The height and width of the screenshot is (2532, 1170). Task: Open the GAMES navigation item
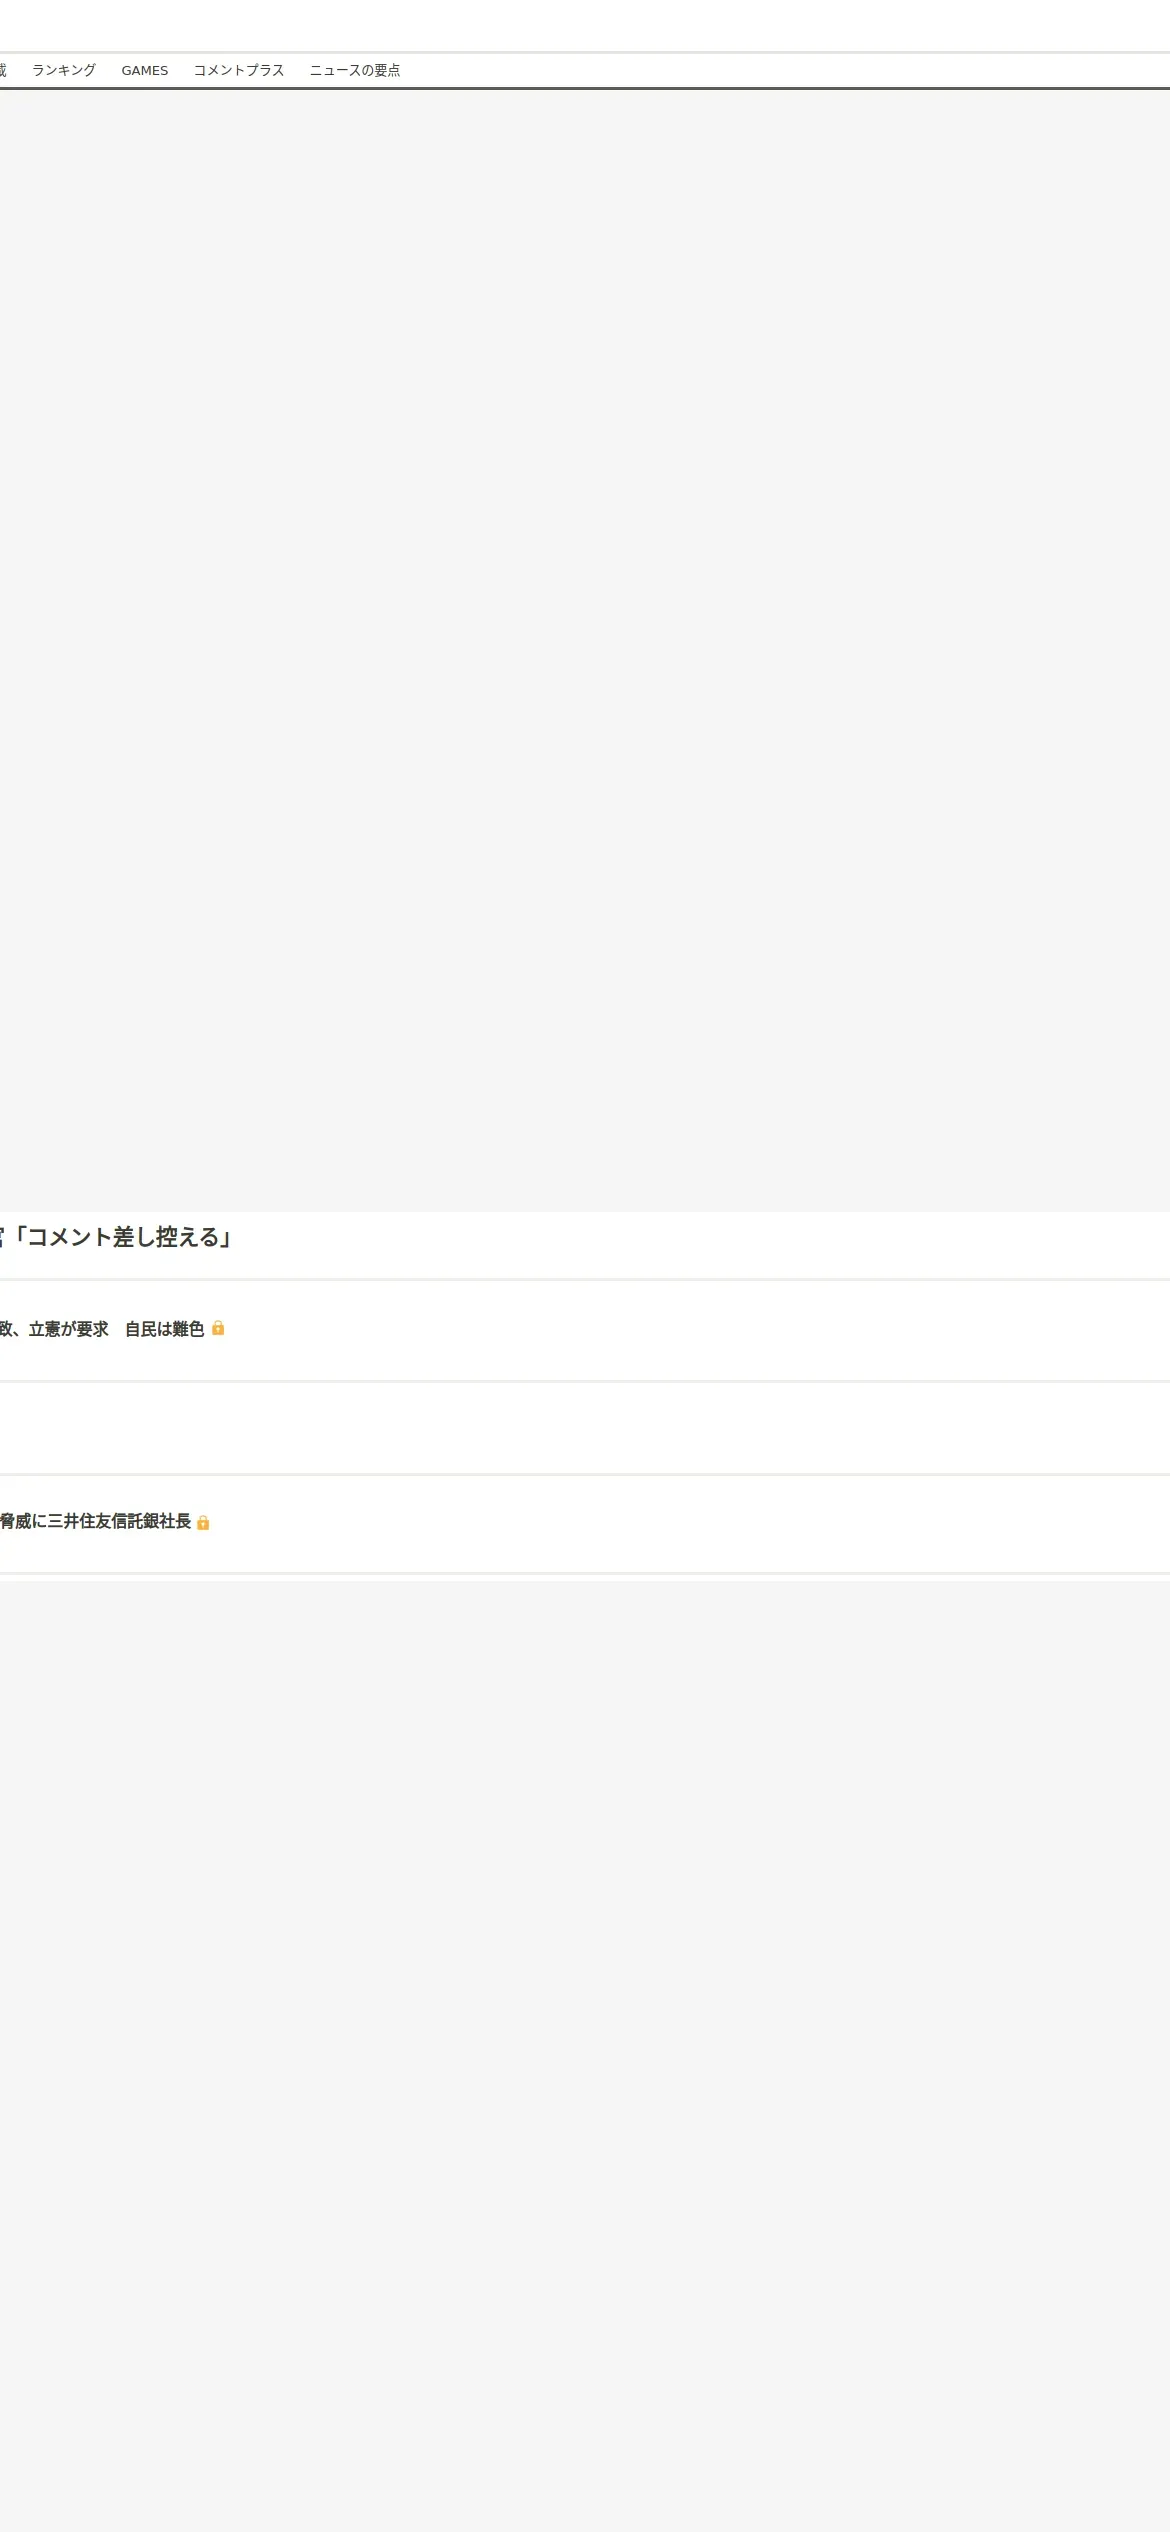click(145, 70)
